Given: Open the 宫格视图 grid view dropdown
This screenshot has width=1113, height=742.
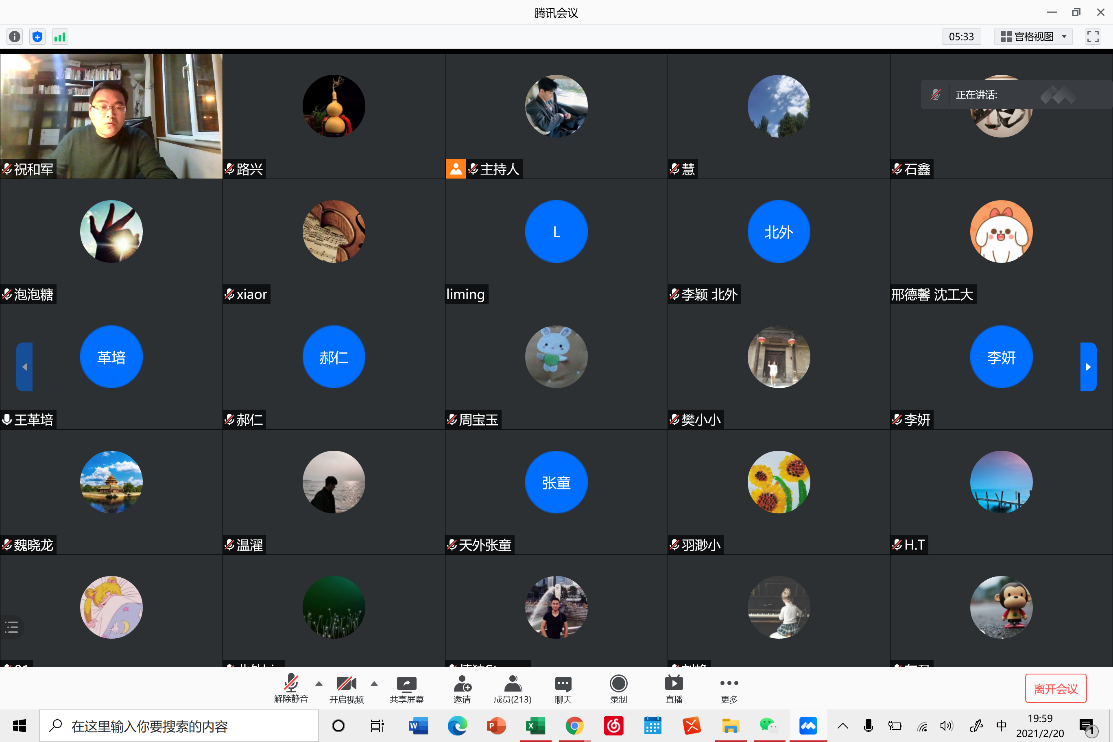Looking at the screenshot, I should 1034,36.
